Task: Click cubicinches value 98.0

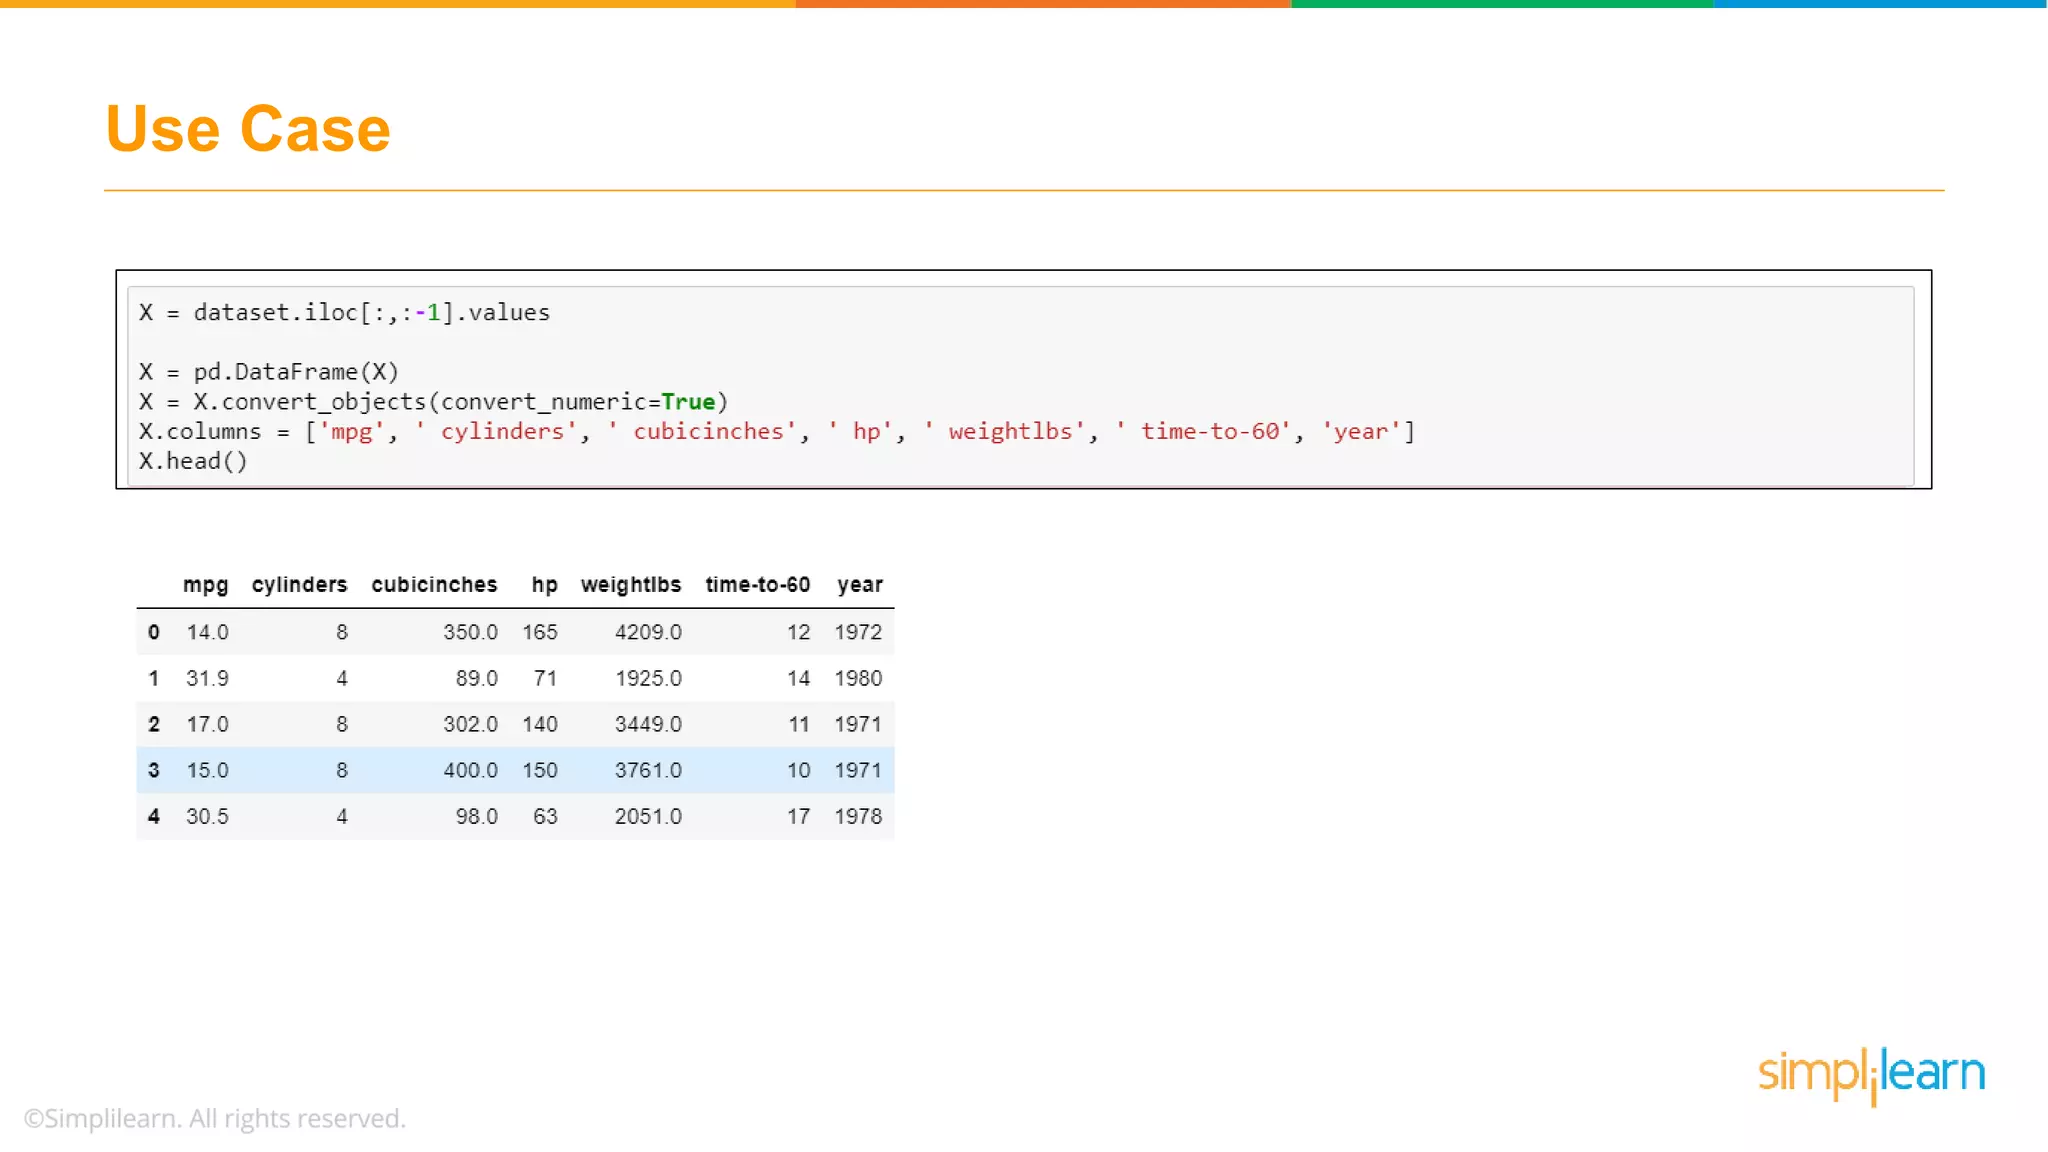Action: [477, 816]
